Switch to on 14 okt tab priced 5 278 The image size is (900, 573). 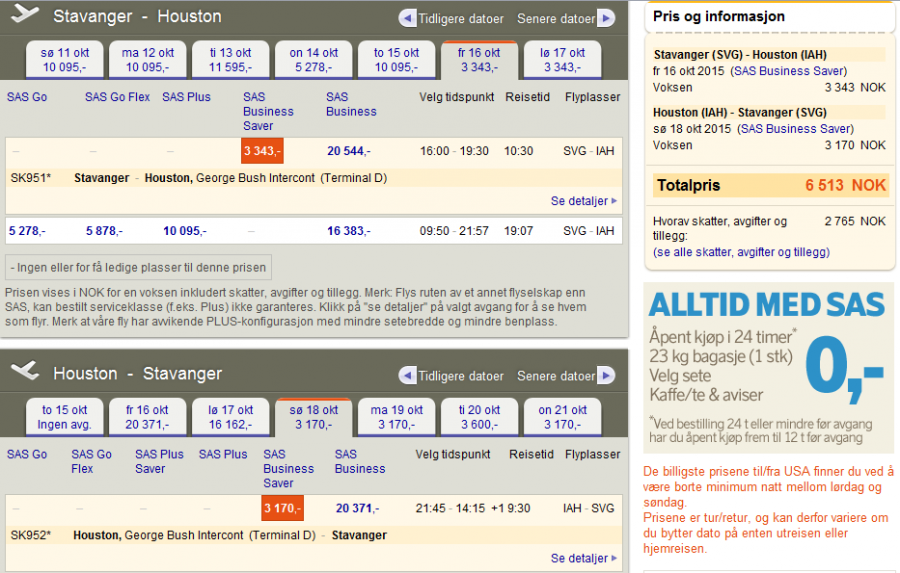point(314,60)
